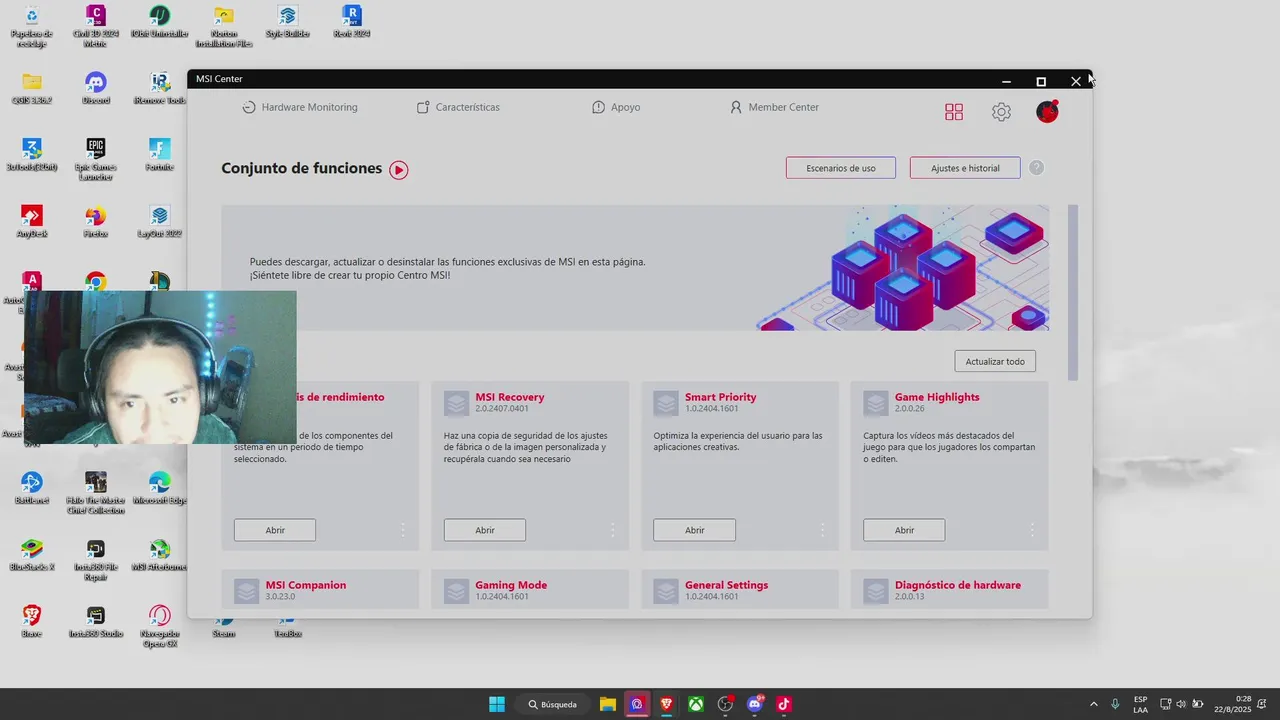The image size is (1280, 720).
Task: Click the General Settings title
Action: [x=726, y=585]
